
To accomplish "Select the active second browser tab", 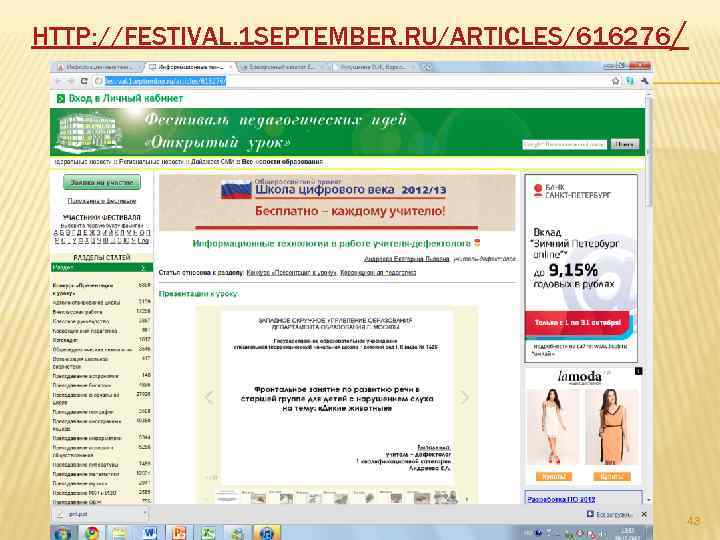I will tap(191, 67).
